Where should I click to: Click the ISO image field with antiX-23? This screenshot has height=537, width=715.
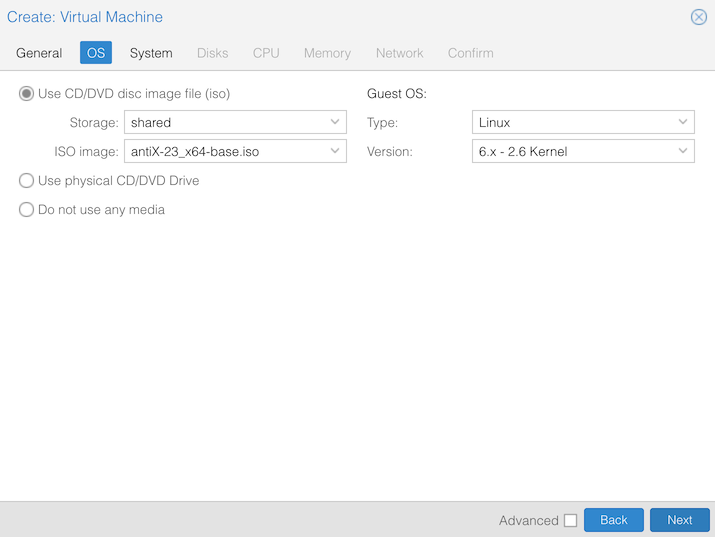tap(225, 152)
